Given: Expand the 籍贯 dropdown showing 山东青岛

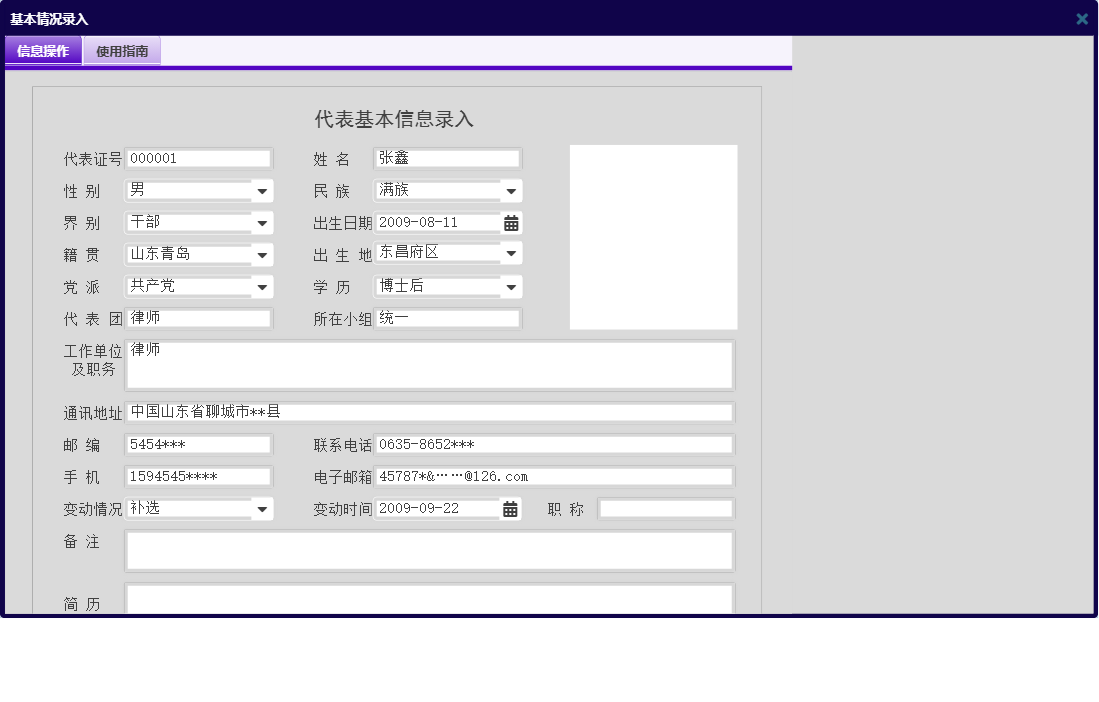Looking at the screenshot, I should 262,256.
